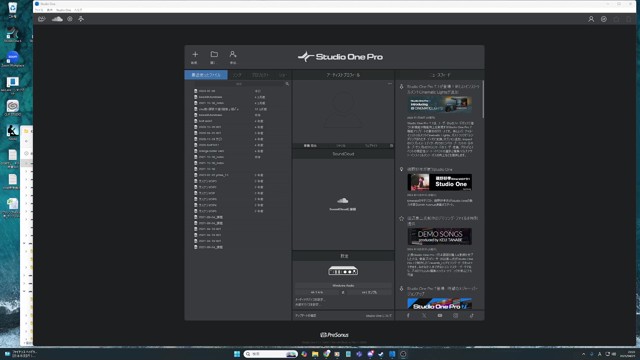Screen dimensions: 640x360
Task: Open the YouTube icon below news feed
Action: [440, 316]
